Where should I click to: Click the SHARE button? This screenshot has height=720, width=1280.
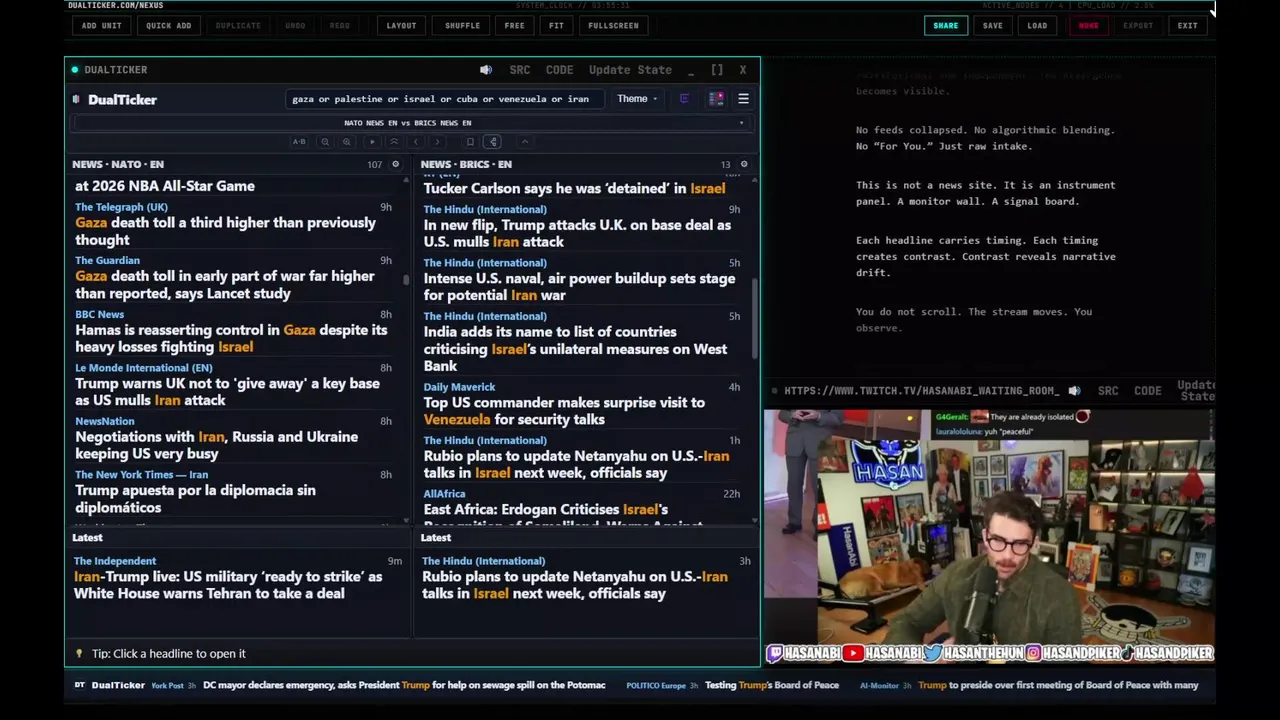[x=946, y=26]
